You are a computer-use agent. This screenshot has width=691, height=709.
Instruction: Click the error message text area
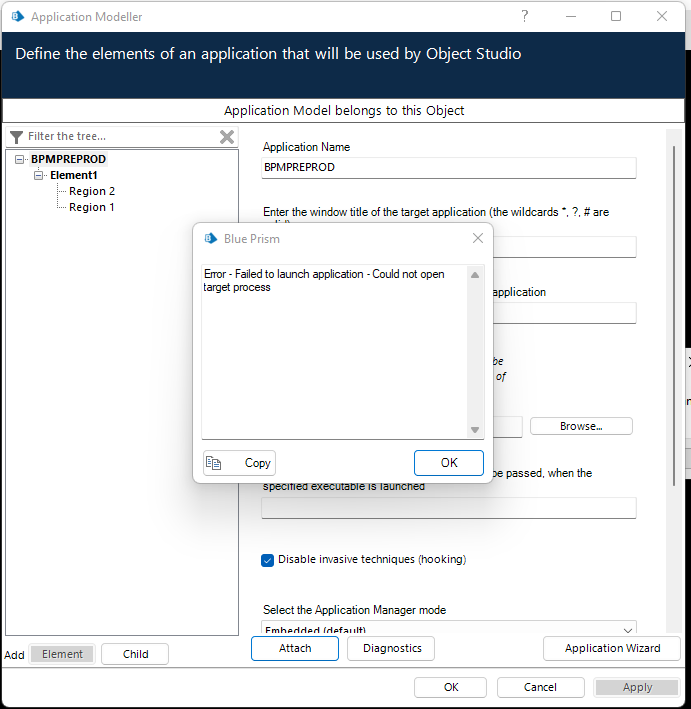335,351
